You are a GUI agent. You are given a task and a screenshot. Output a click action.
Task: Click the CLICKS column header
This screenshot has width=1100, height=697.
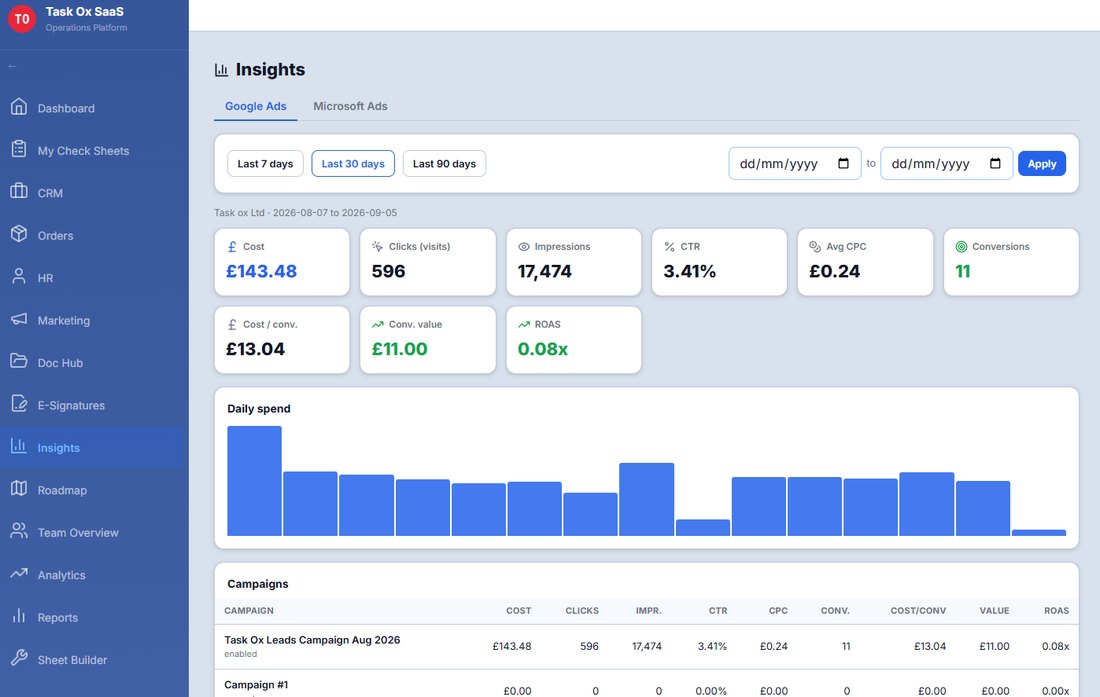point(582,611)
